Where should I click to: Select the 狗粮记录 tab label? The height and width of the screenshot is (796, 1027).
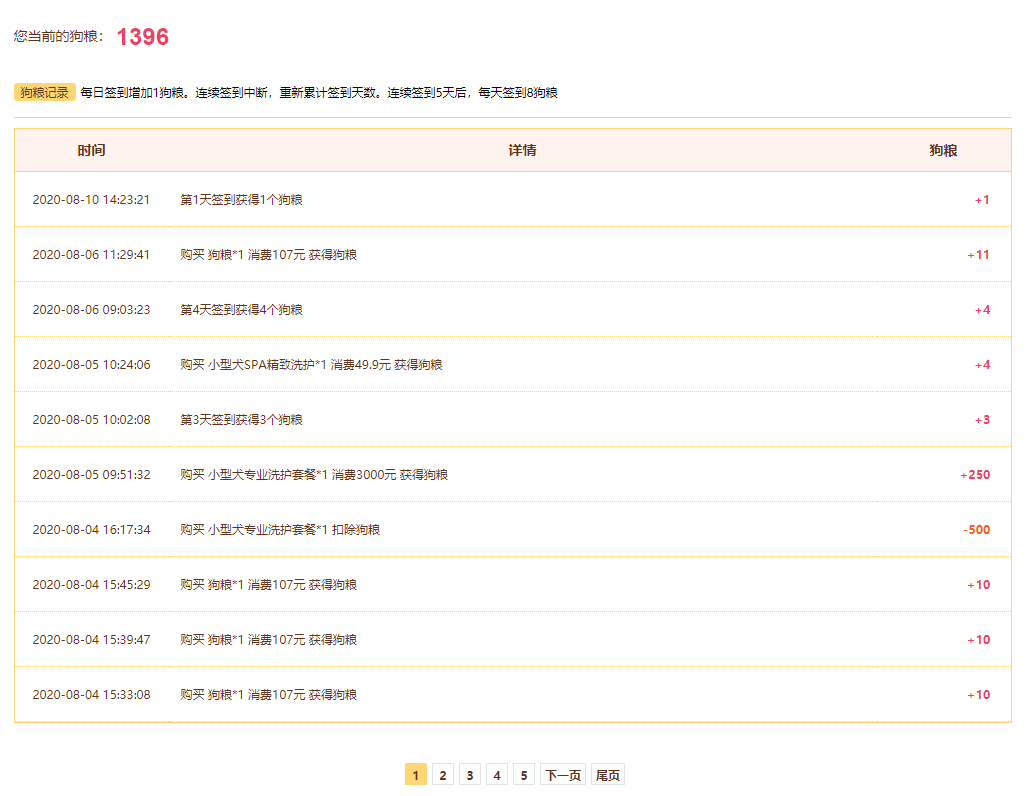pos(45,92)
